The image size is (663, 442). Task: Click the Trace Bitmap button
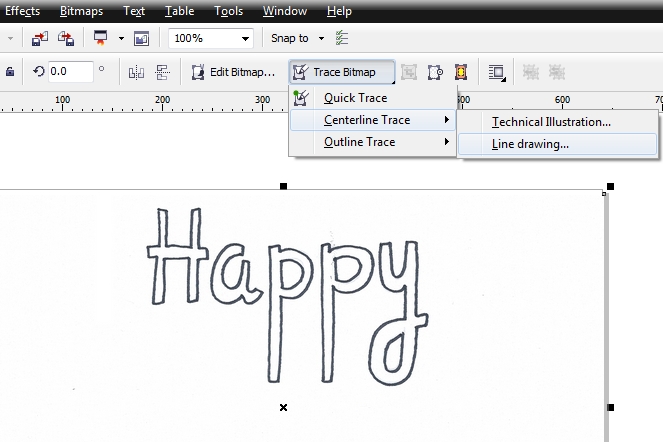342,72
